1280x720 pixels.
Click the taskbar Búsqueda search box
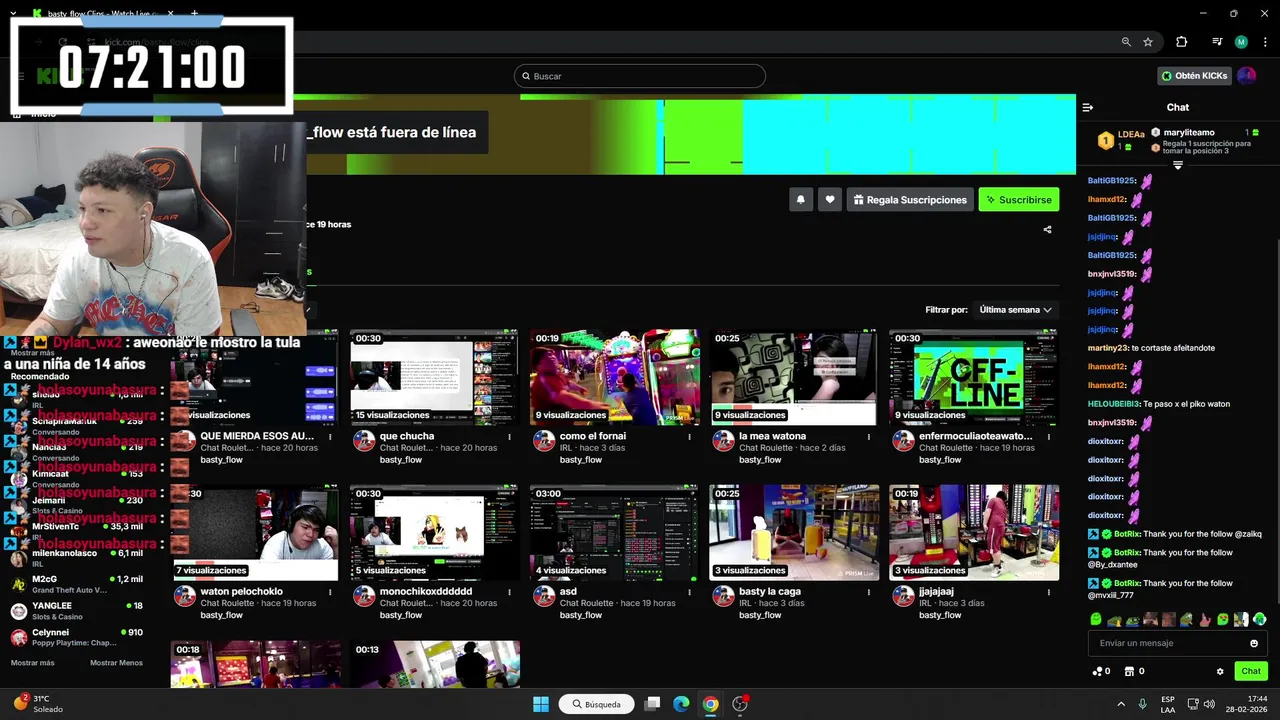click(x=597, y=704)
